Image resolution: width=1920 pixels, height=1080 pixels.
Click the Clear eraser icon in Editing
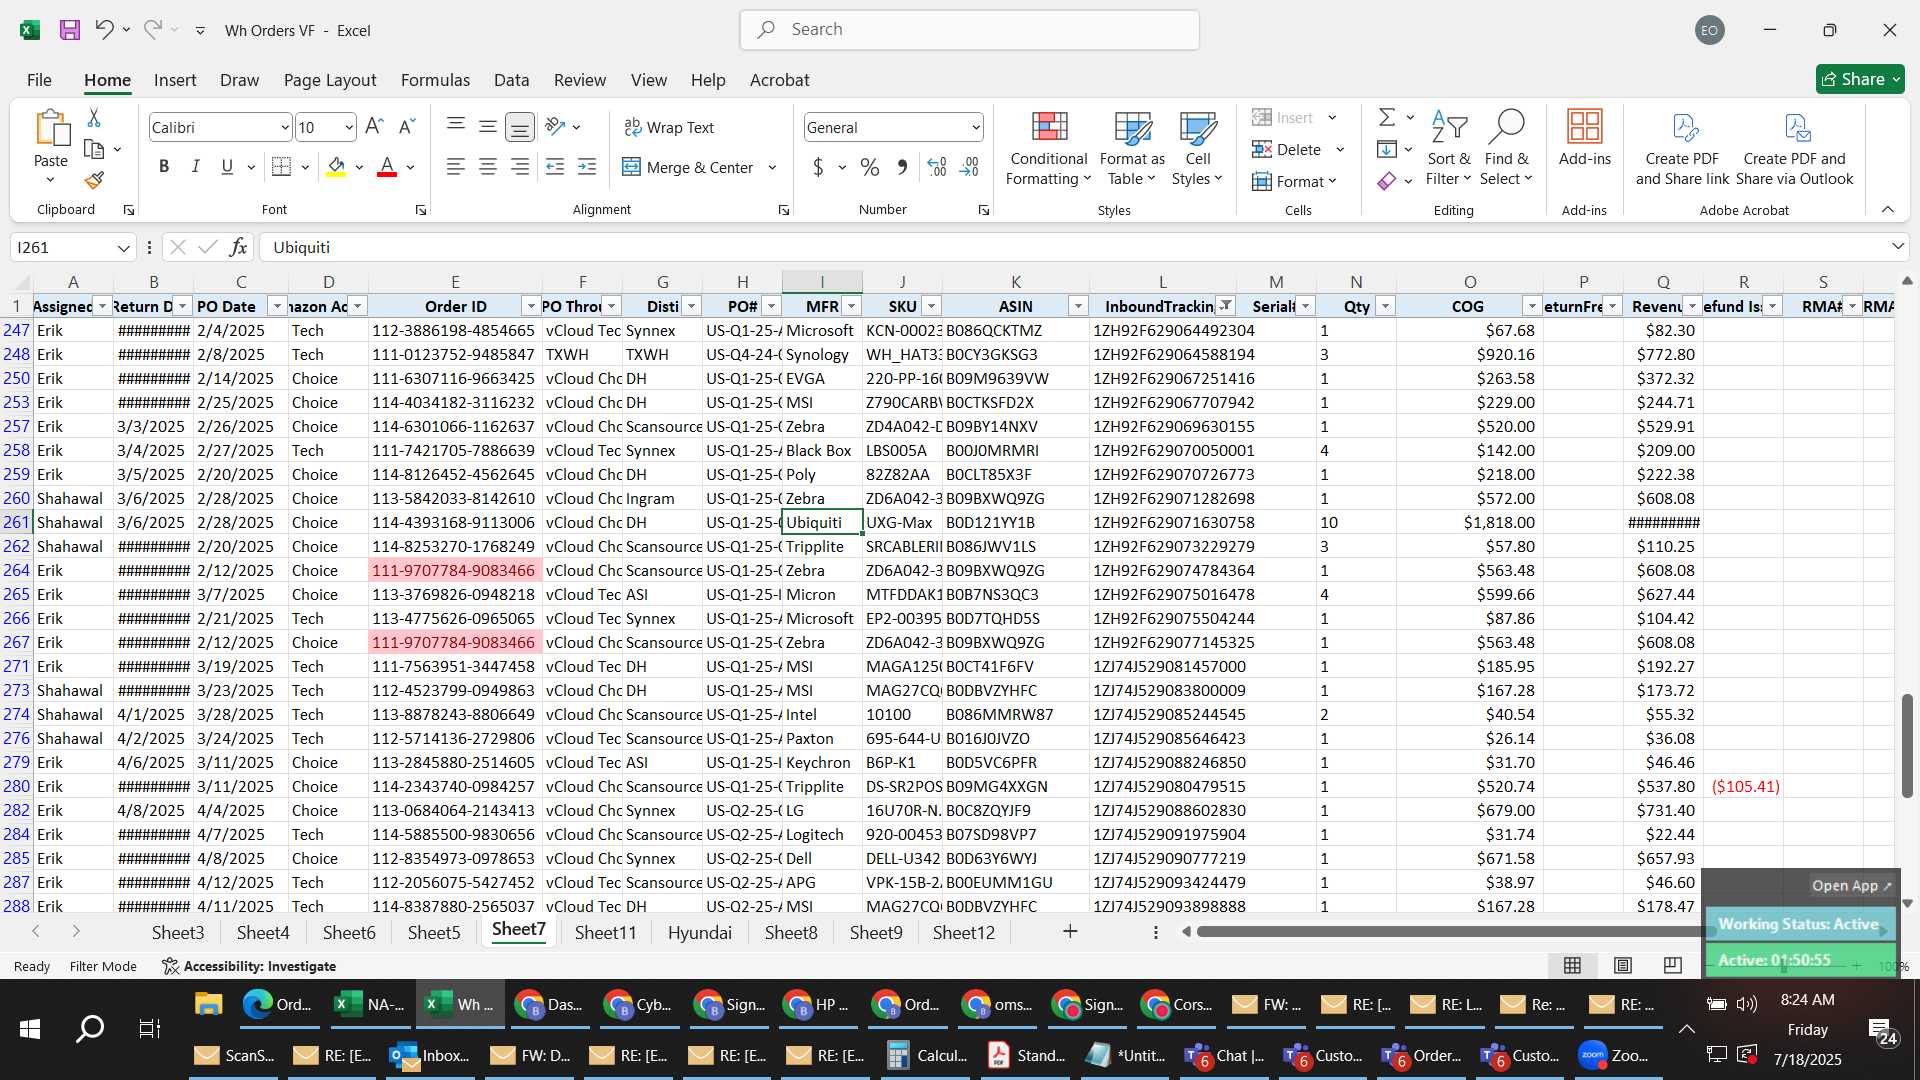pyautogui.click(x=1387, y=181)
